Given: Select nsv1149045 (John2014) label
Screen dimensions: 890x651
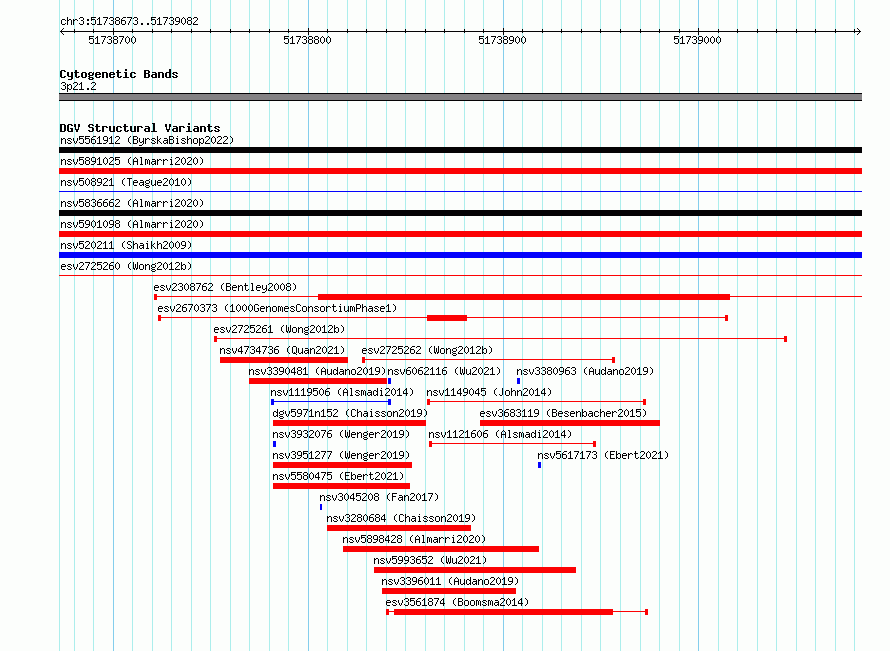Looking at the screenshot, I should [489, 392].
